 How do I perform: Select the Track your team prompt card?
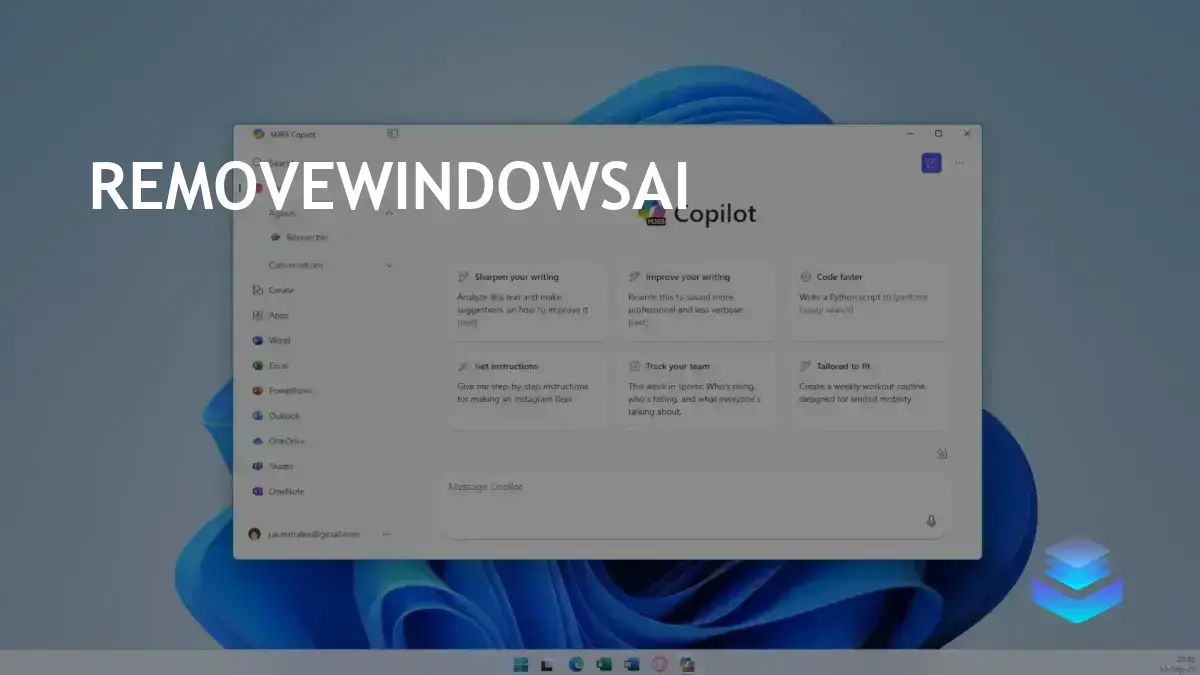pos(698,390)
